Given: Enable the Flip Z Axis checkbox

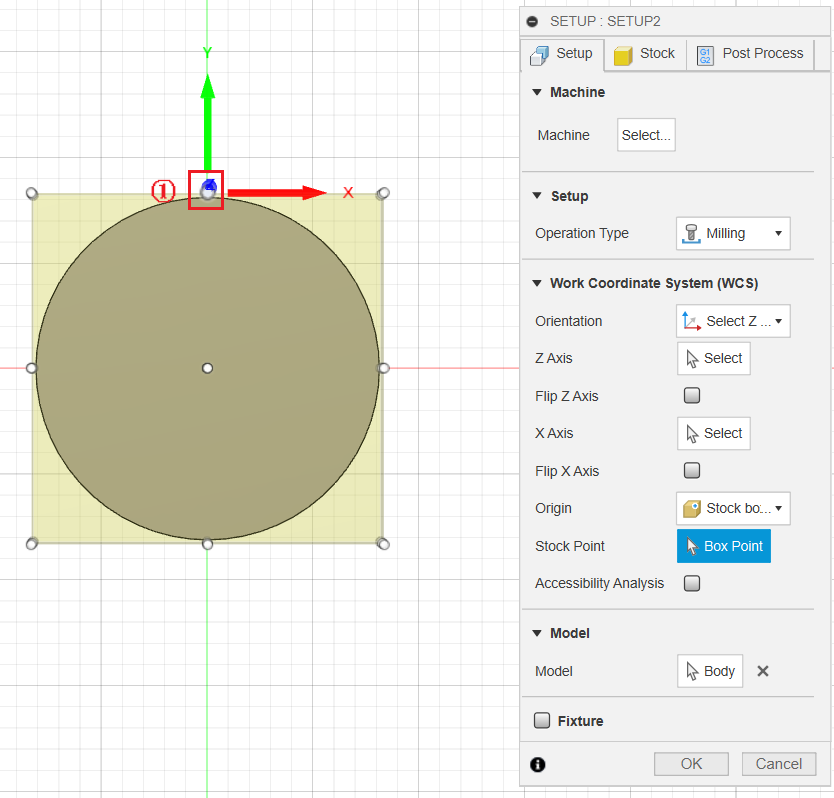Looking at the screenshot, I should pyautogui.click(x=691, y=395).
